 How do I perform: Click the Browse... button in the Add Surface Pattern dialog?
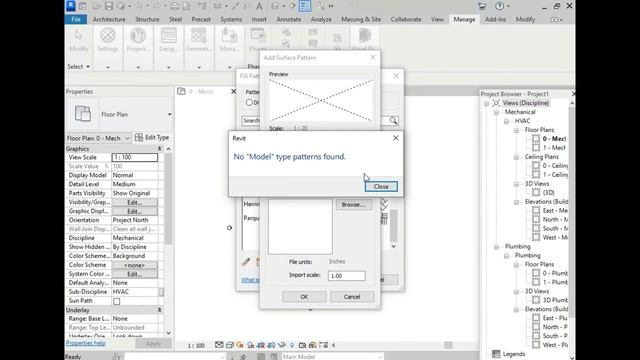[x=353, y=204]
